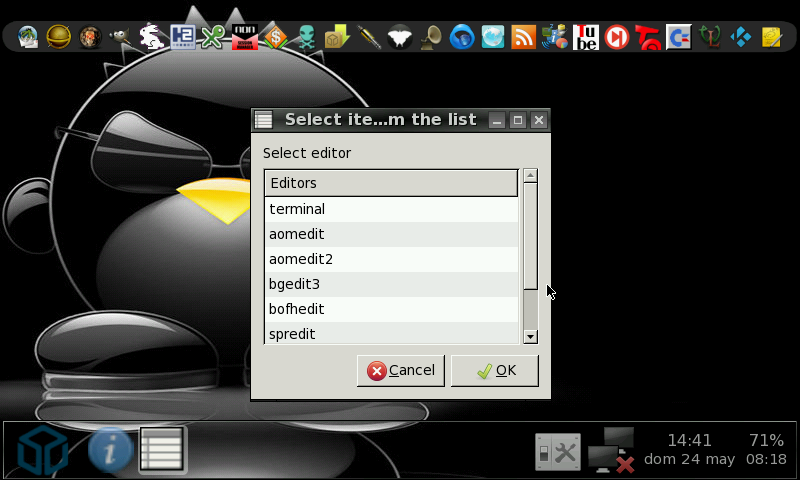This screenshot has height=480, width=800.
Task: Launch the NON Session Manager icon
Action: (244, 37)
